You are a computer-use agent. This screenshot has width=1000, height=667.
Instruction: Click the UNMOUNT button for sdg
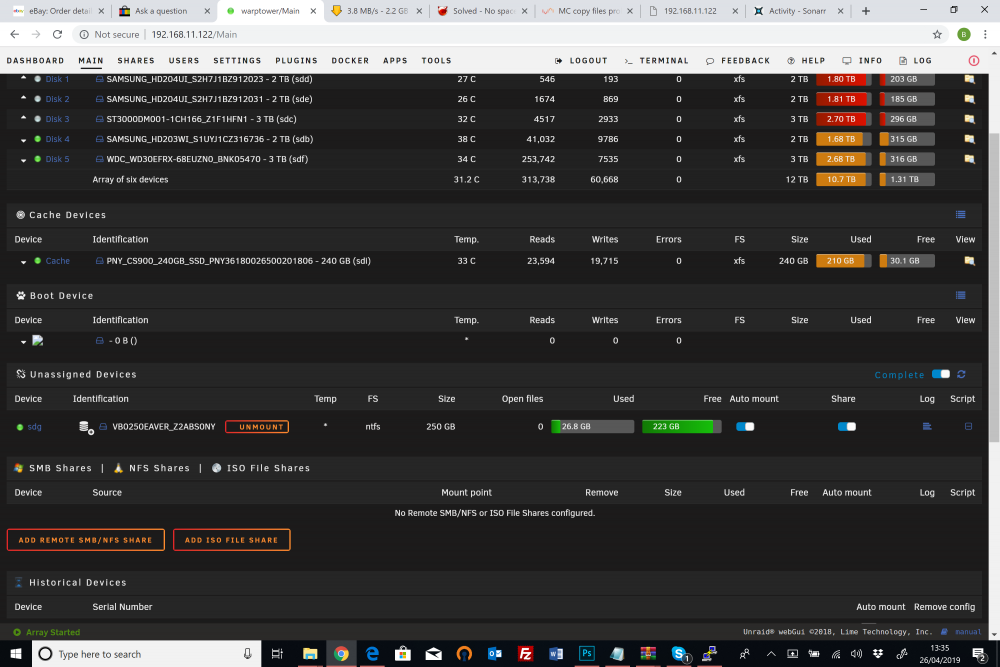[257, 427]
